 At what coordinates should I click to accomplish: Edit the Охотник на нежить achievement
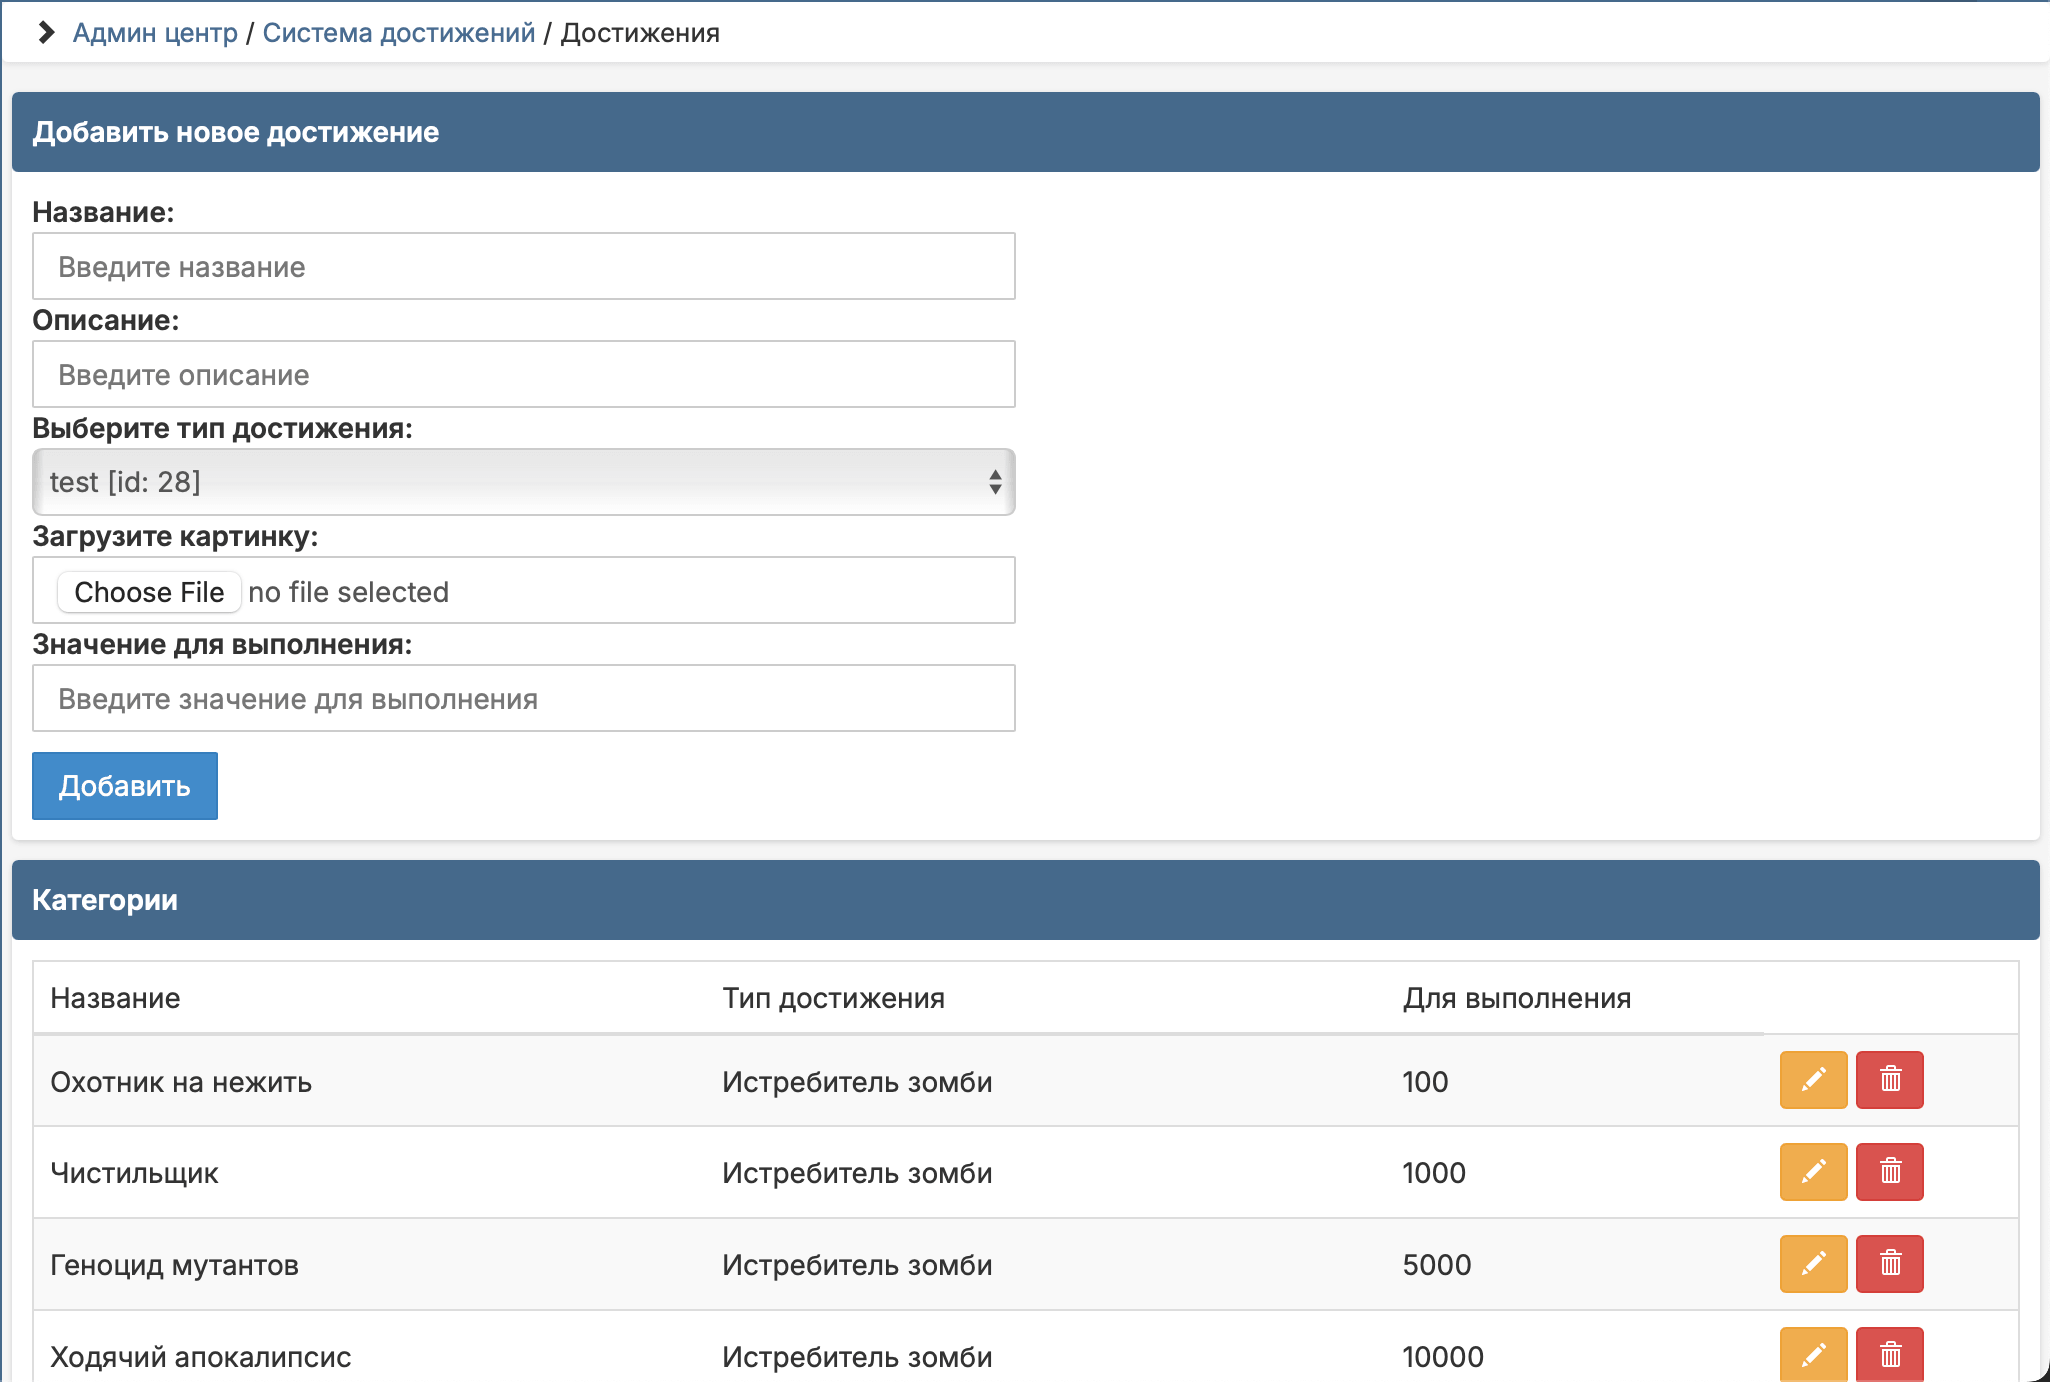pos(1813,1080)
